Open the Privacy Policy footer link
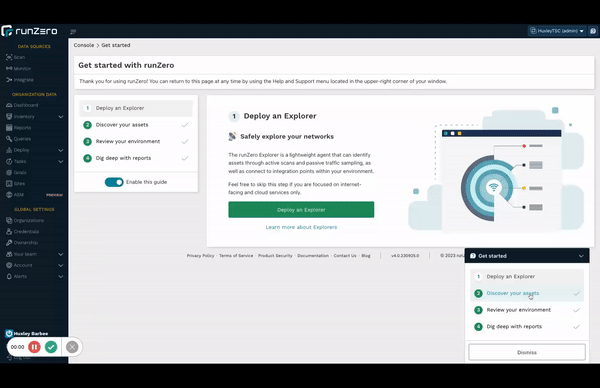 tap(200, 256)
